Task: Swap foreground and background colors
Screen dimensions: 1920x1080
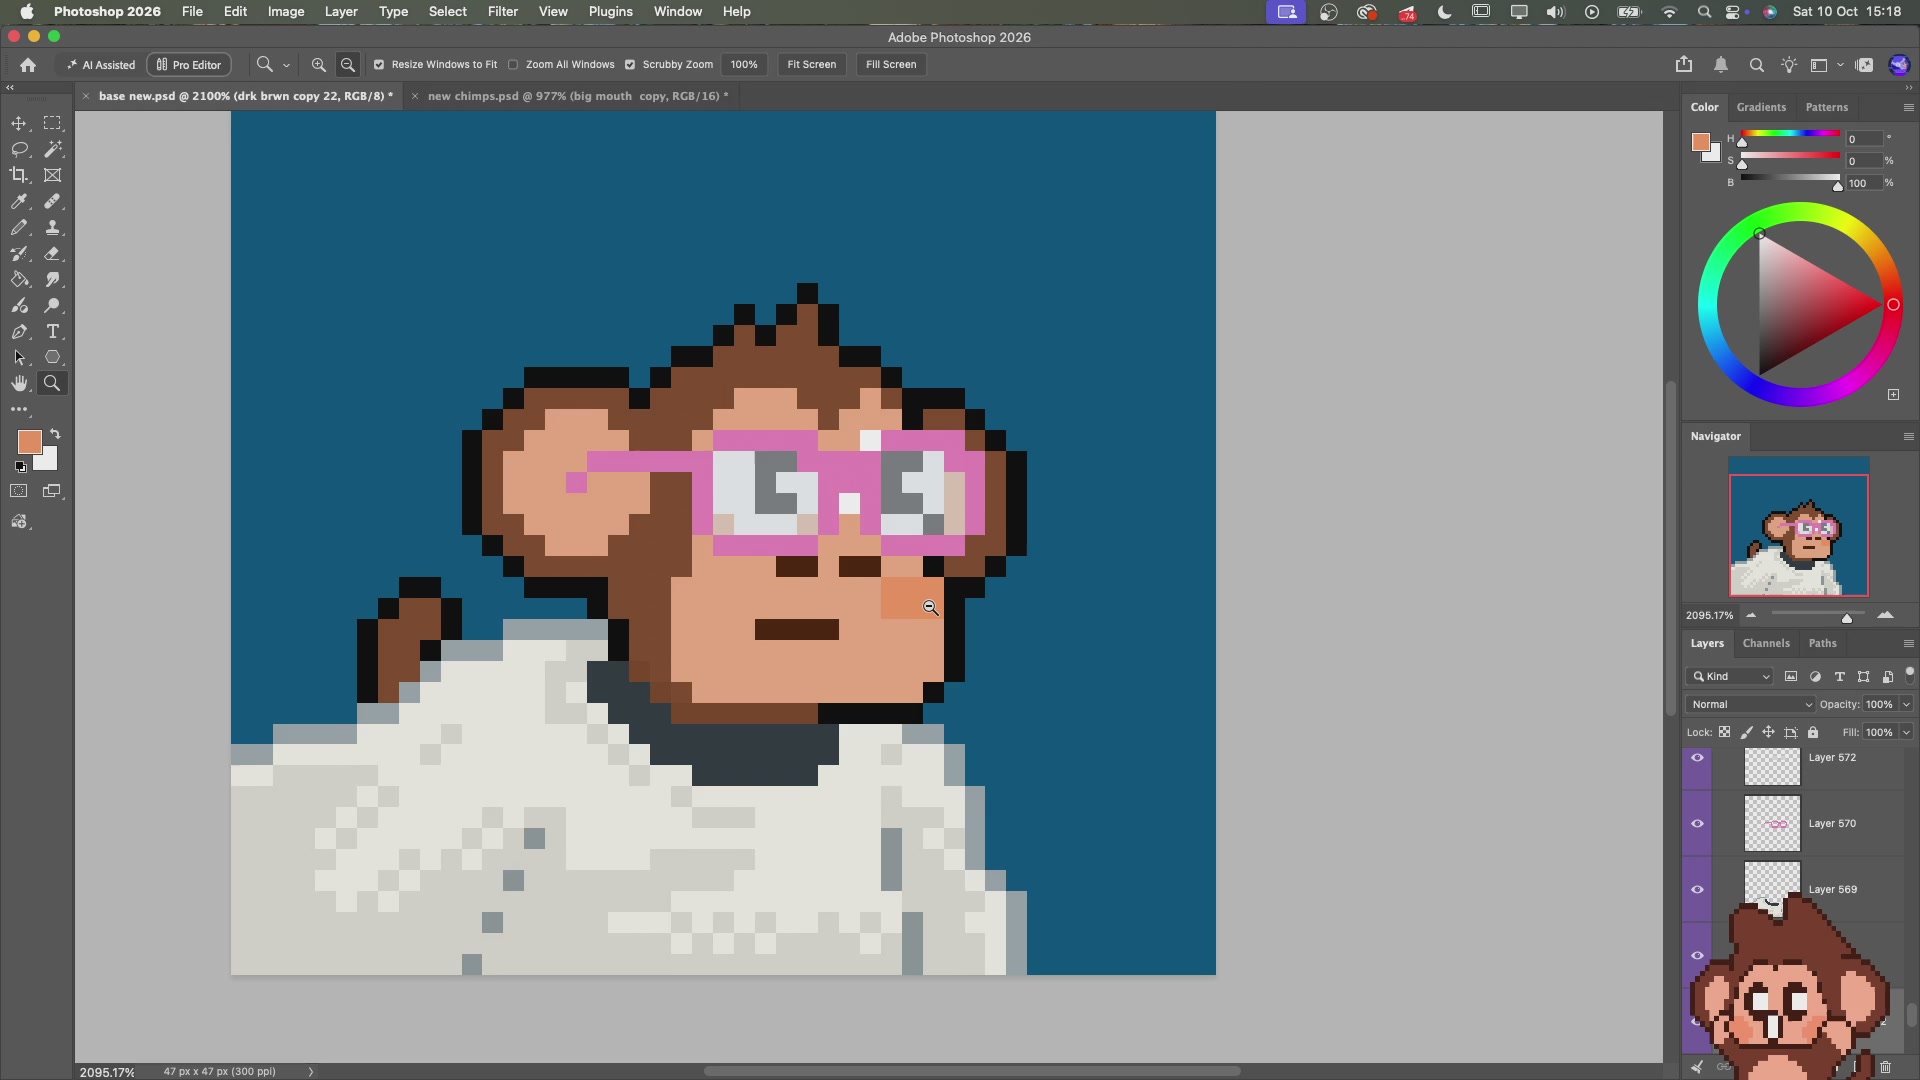Action: click(x=56, y=434)
